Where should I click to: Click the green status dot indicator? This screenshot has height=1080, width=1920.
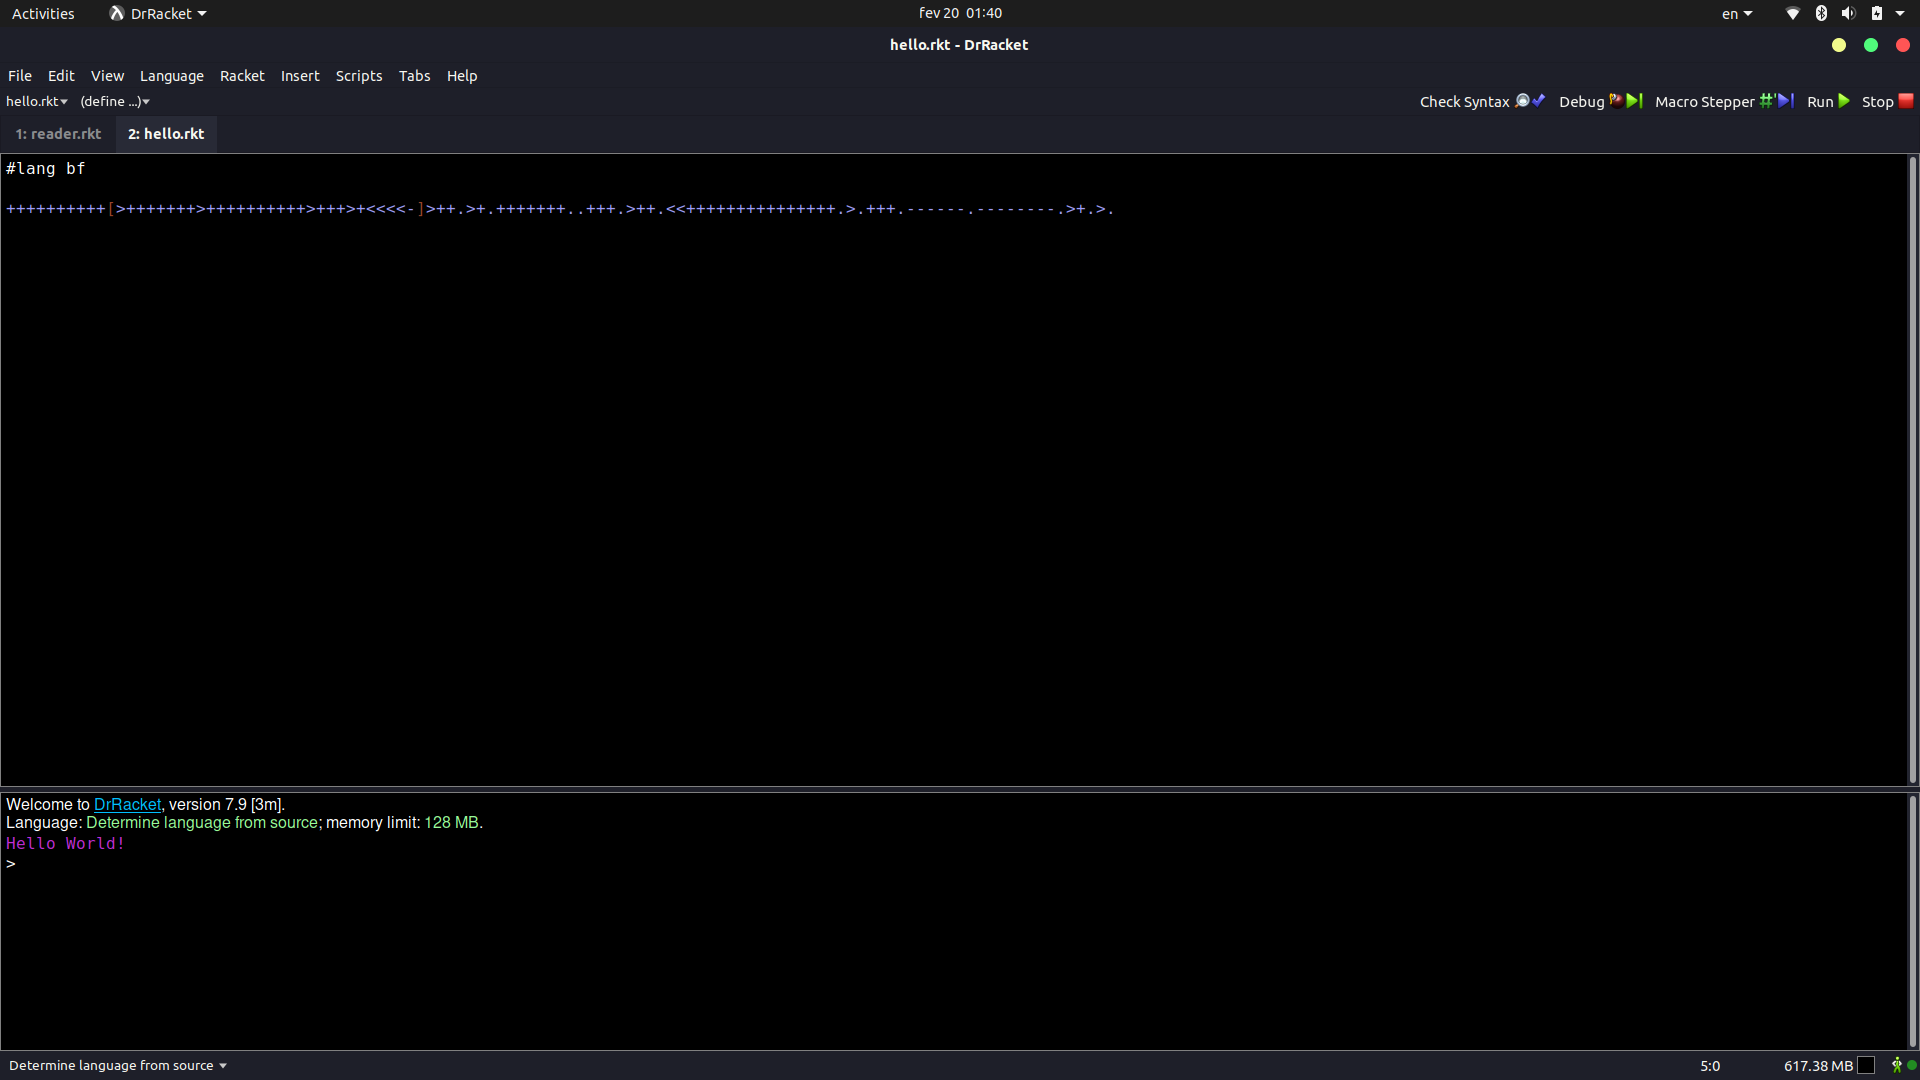coord(1912,1065)
